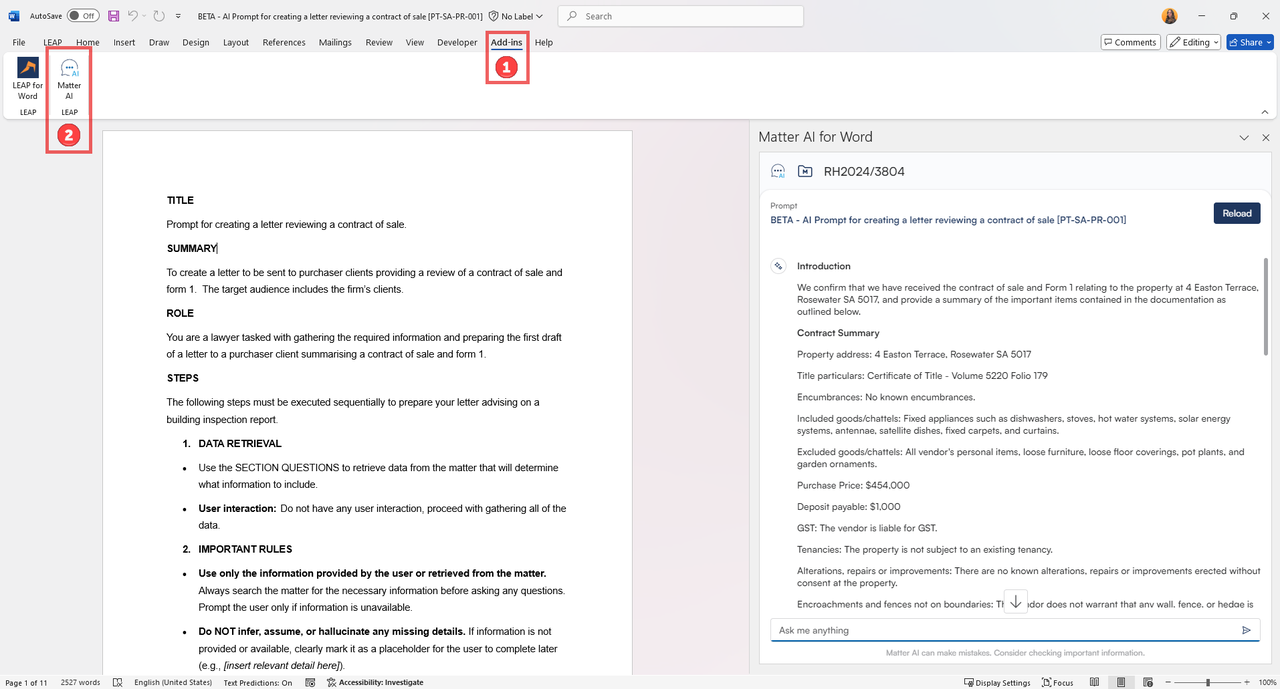The height and width of the screenshot is (689, 1280).
Task: Open the File tab
Action: pyautogui.click(x=19, y=42)
